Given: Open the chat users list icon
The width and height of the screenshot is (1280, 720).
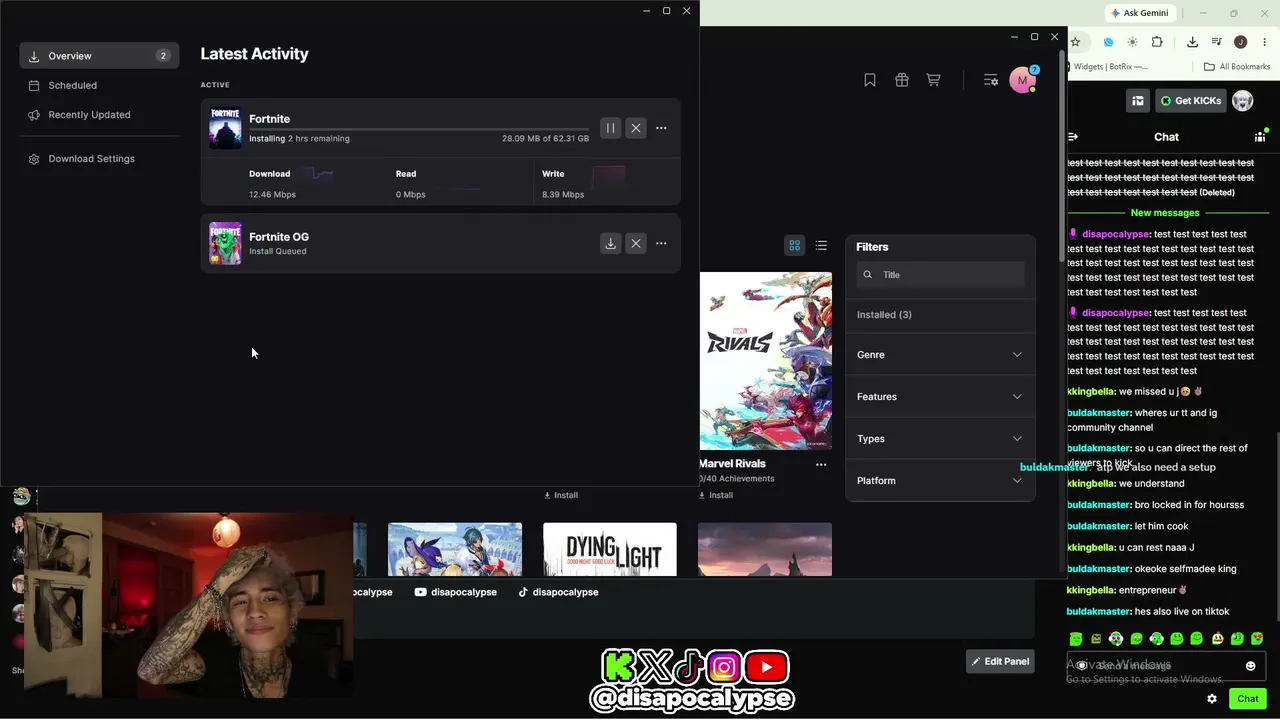Looking at the screenshot, I should [x=1261, y=136].
